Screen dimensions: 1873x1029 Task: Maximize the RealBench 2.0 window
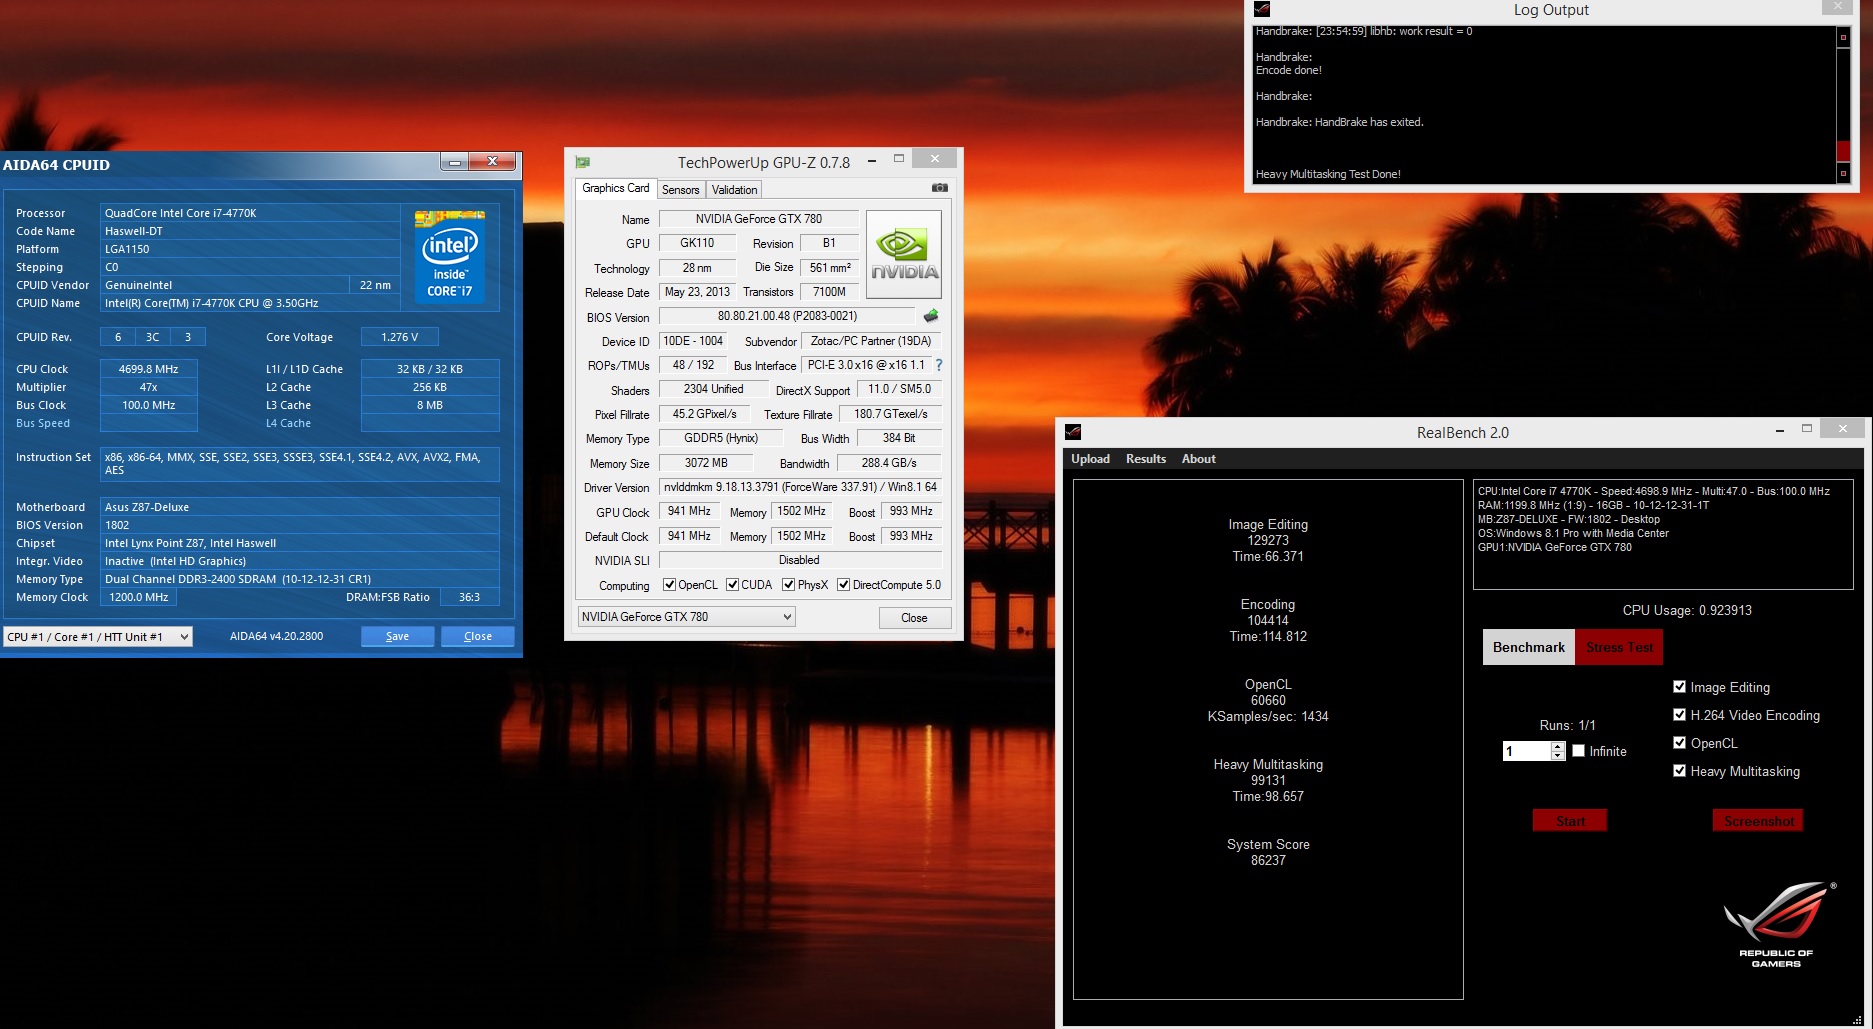[x=1807, y=429]
